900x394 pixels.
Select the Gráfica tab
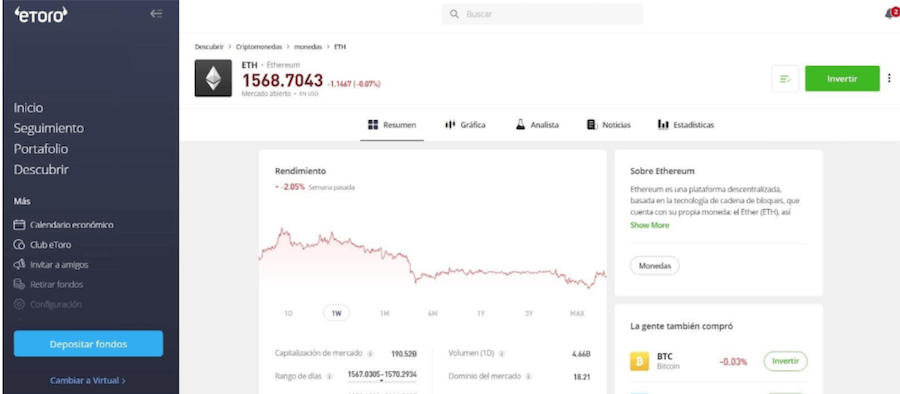click(x=465, y=125)
